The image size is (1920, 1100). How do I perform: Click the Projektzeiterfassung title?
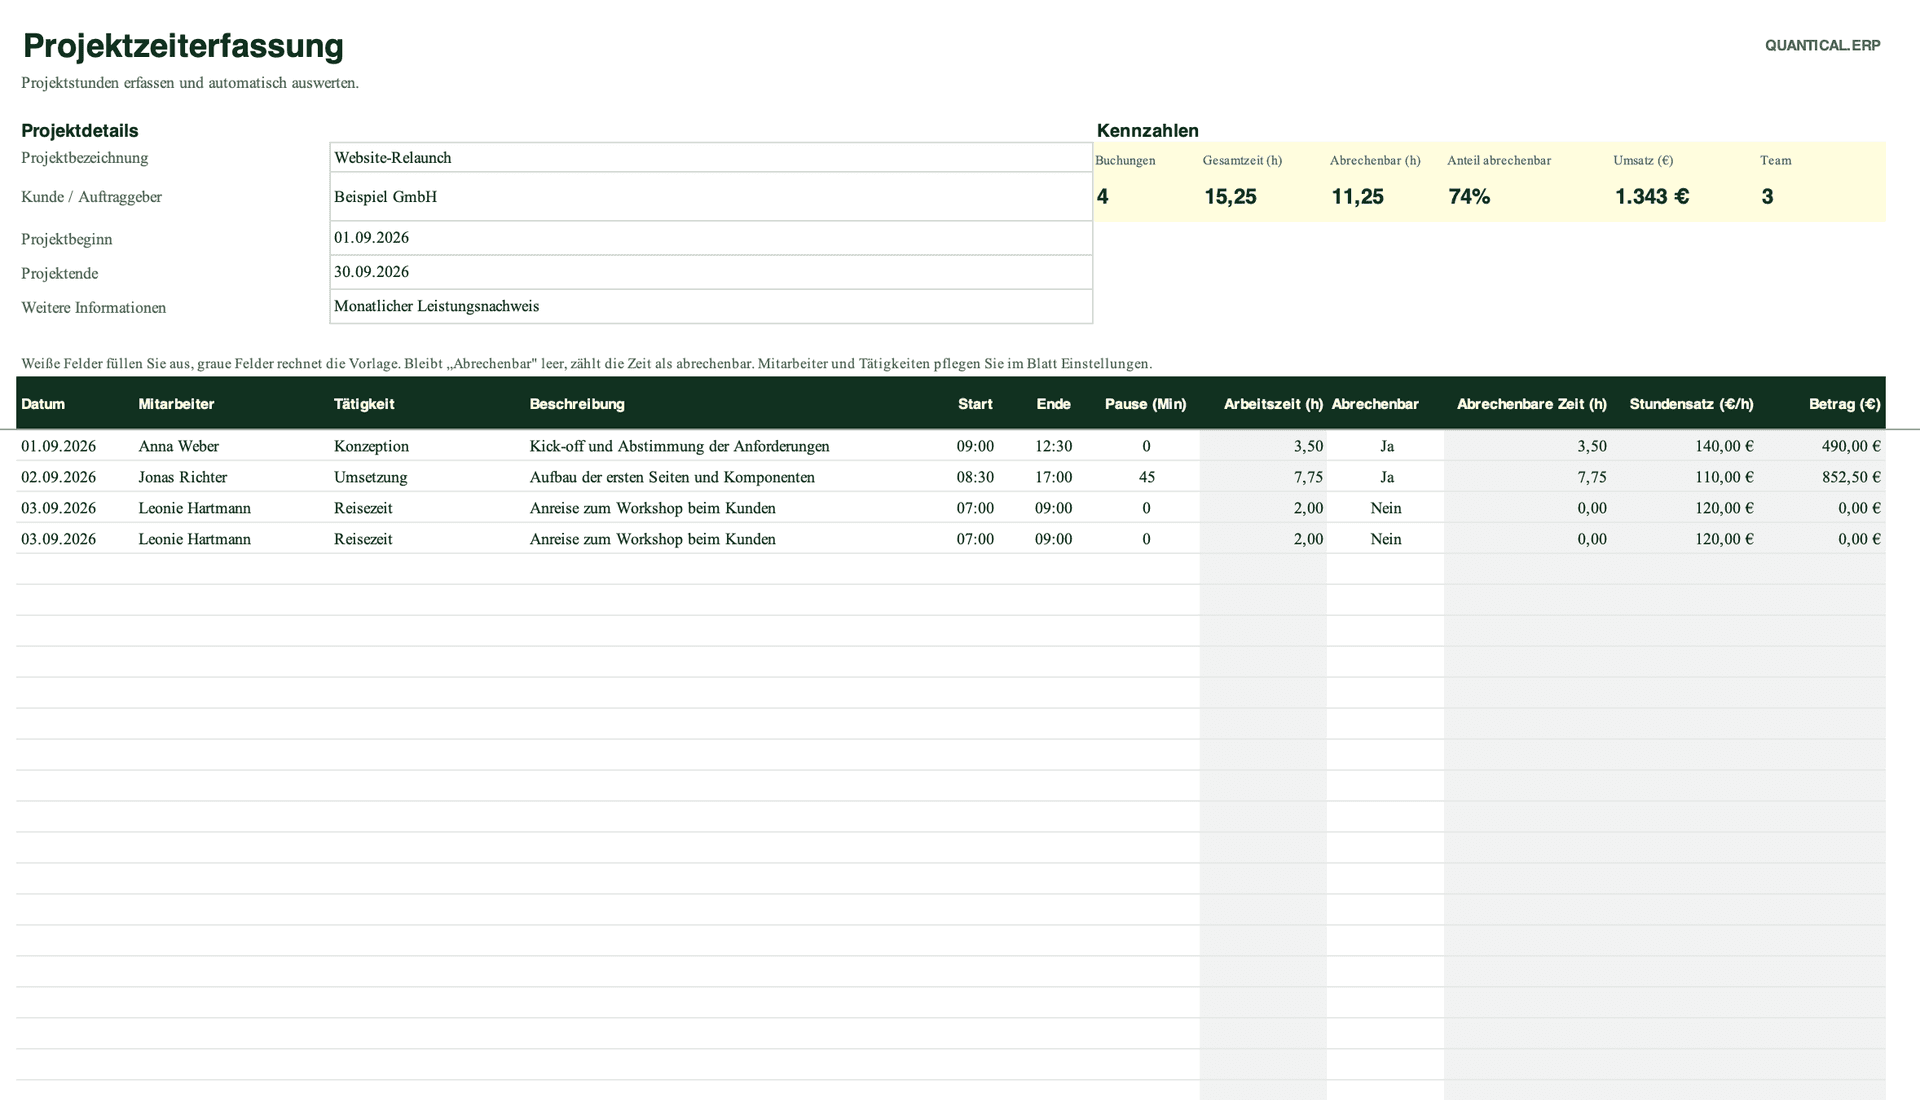(x=183, y=46)
